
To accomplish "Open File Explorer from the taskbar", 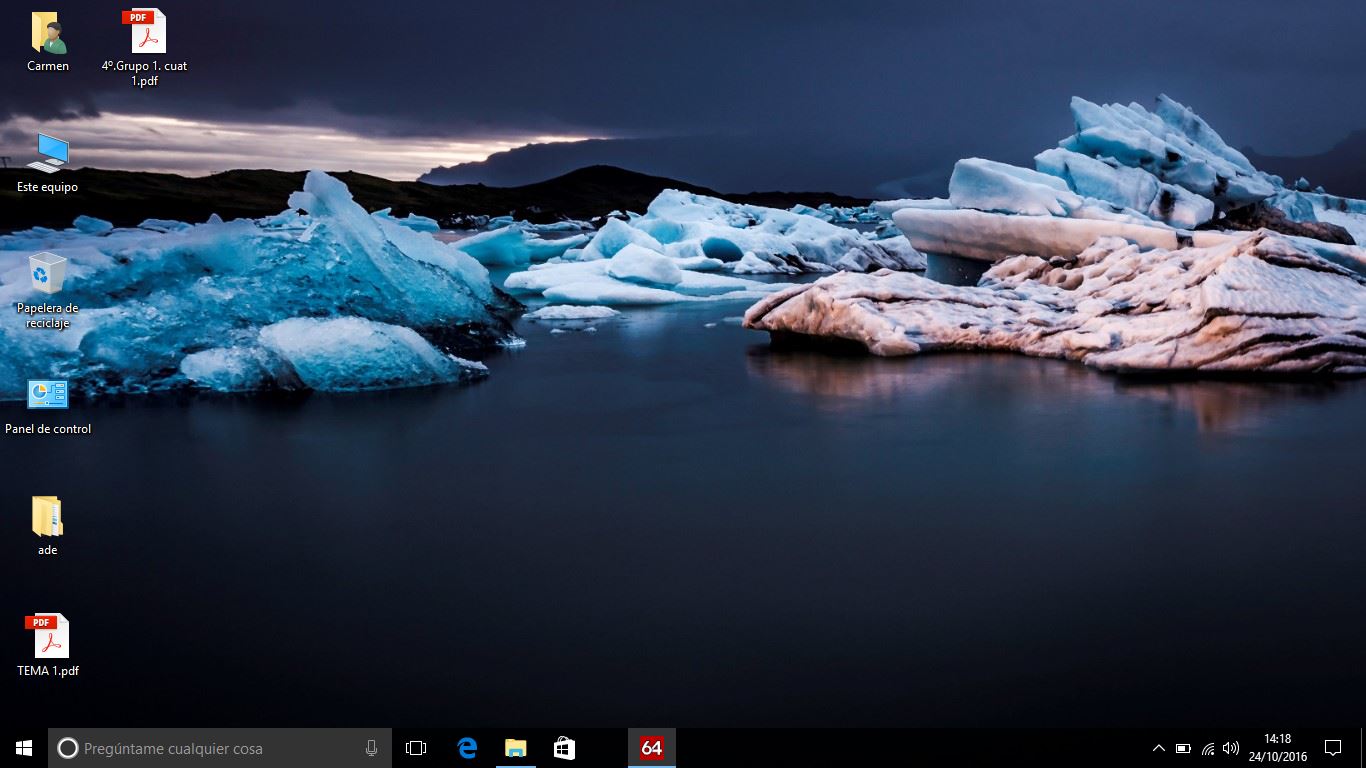I will pyautogui.click(x=515, y=748).
